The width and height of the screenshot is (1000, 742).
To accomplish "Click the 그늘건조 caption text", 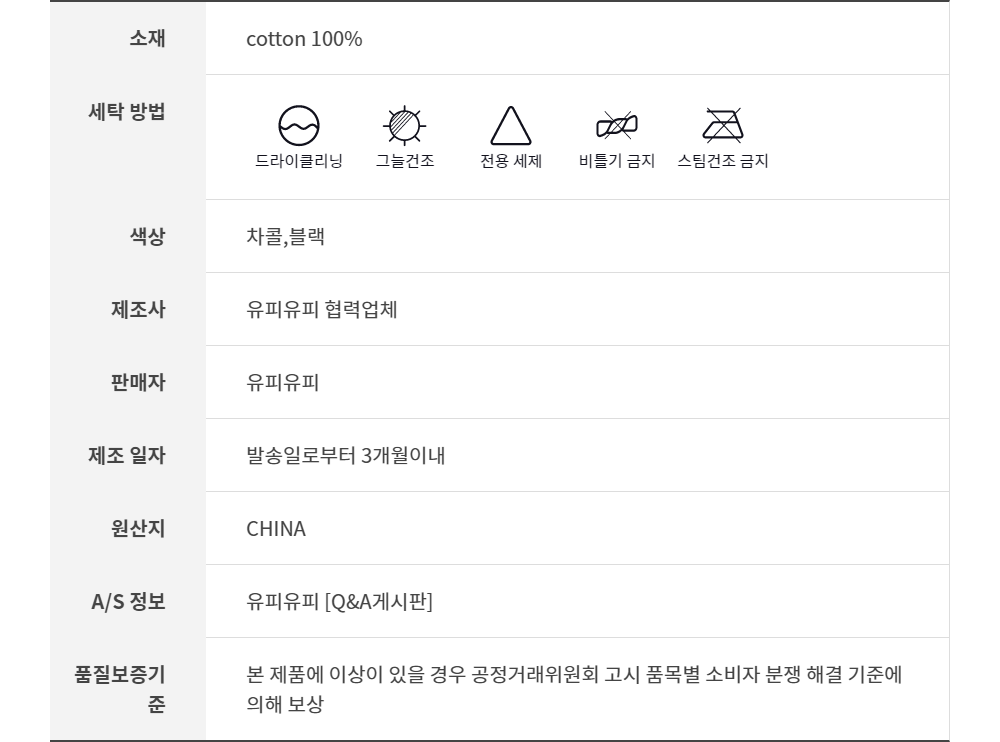I will pyautogui.click(x=405, y=161).
